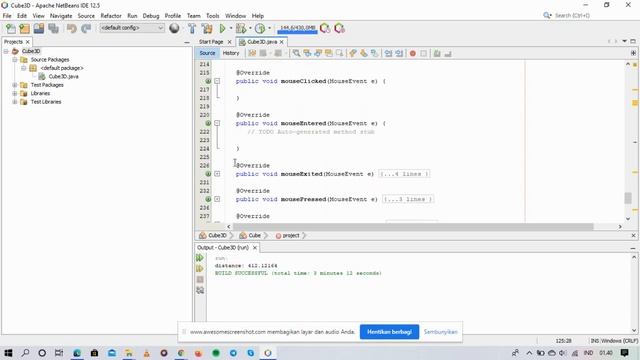
Task: Click the New File toolbar icon
Action: pos(11,28)
